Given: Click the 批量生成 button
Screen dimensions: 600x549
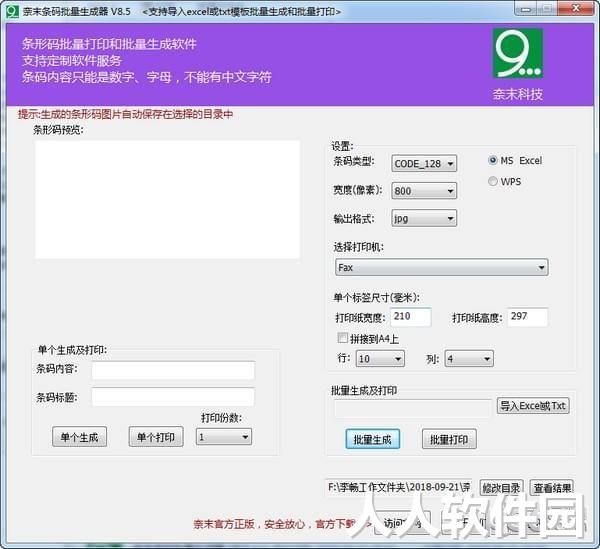Looking at the screenshot, I should pyautogui.click(x=373, y=439).
